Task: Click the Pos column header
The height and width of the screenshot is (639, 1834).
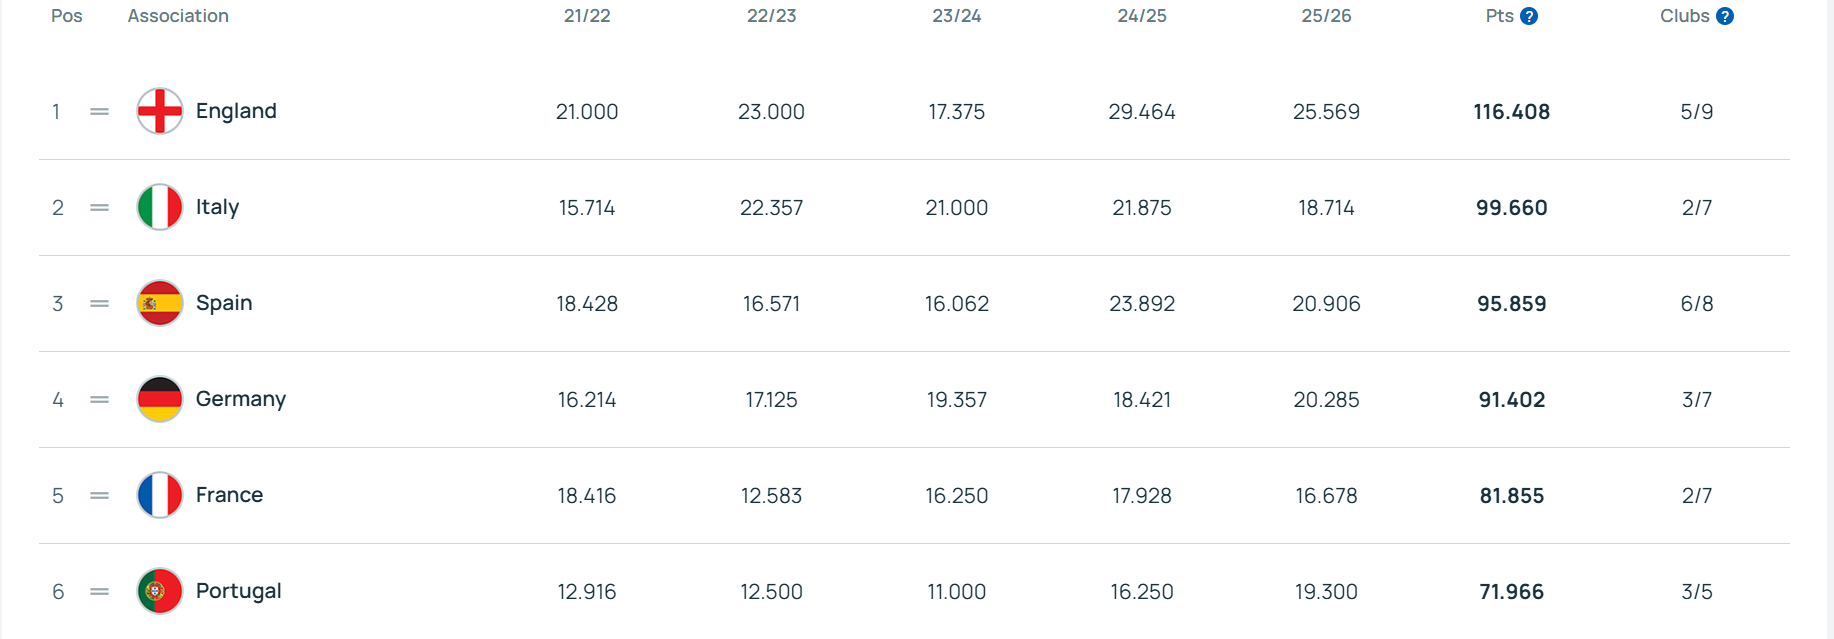Action: tap(67, 16)
